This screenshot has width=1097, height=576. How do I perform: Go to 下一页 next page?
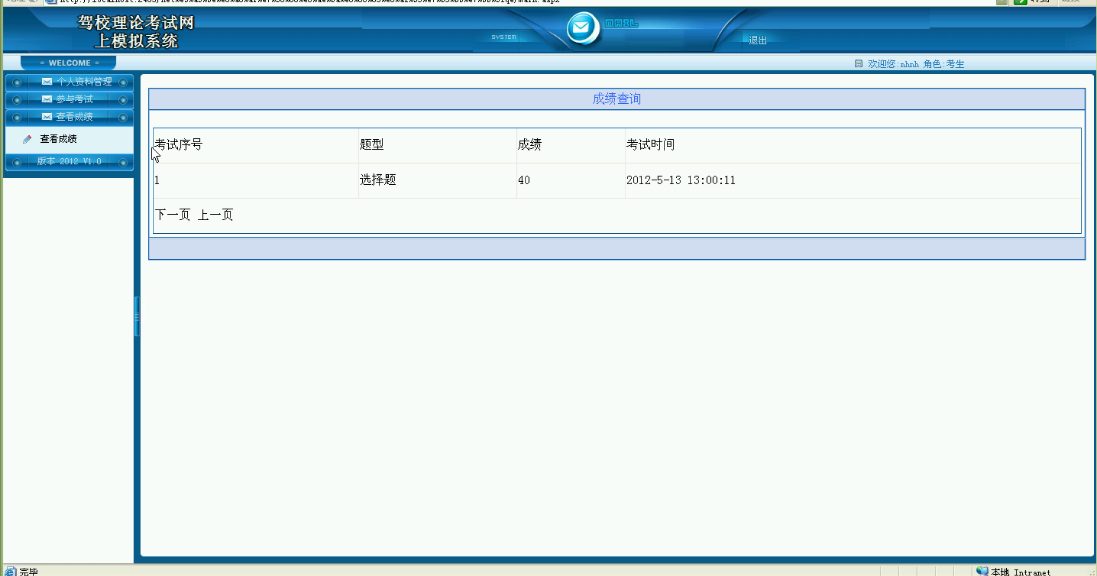click(x=172, y=215)
